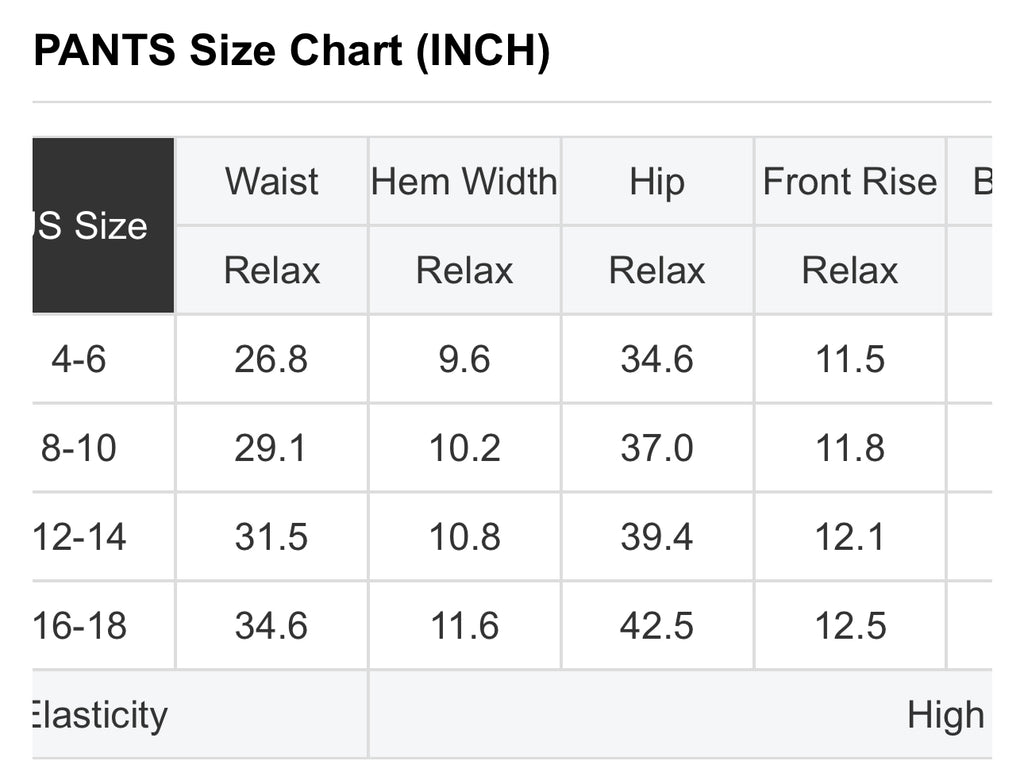Click the 8-10 size row label
This screenshot has width=1024, height=780.
coord(79,448)
